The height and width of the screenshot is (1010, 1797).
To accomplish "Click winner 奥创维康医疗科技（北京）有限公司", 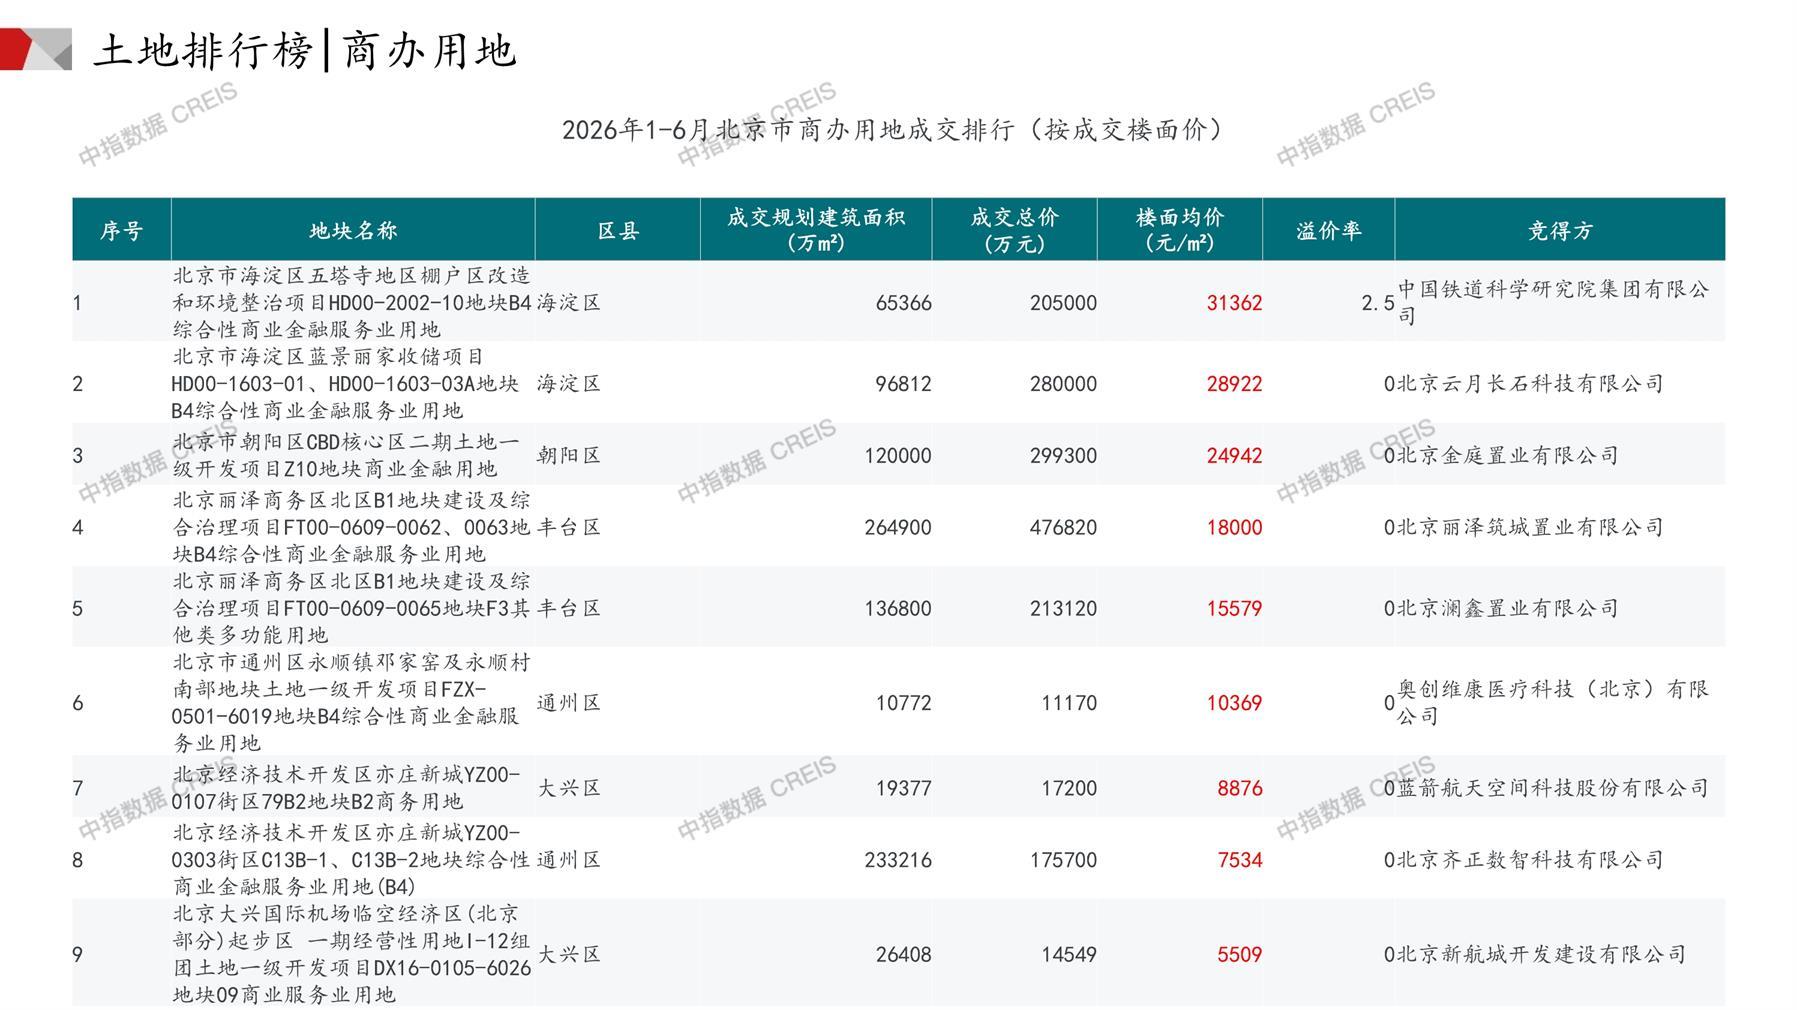I will pyautogui.click(x=1553, y=702).
